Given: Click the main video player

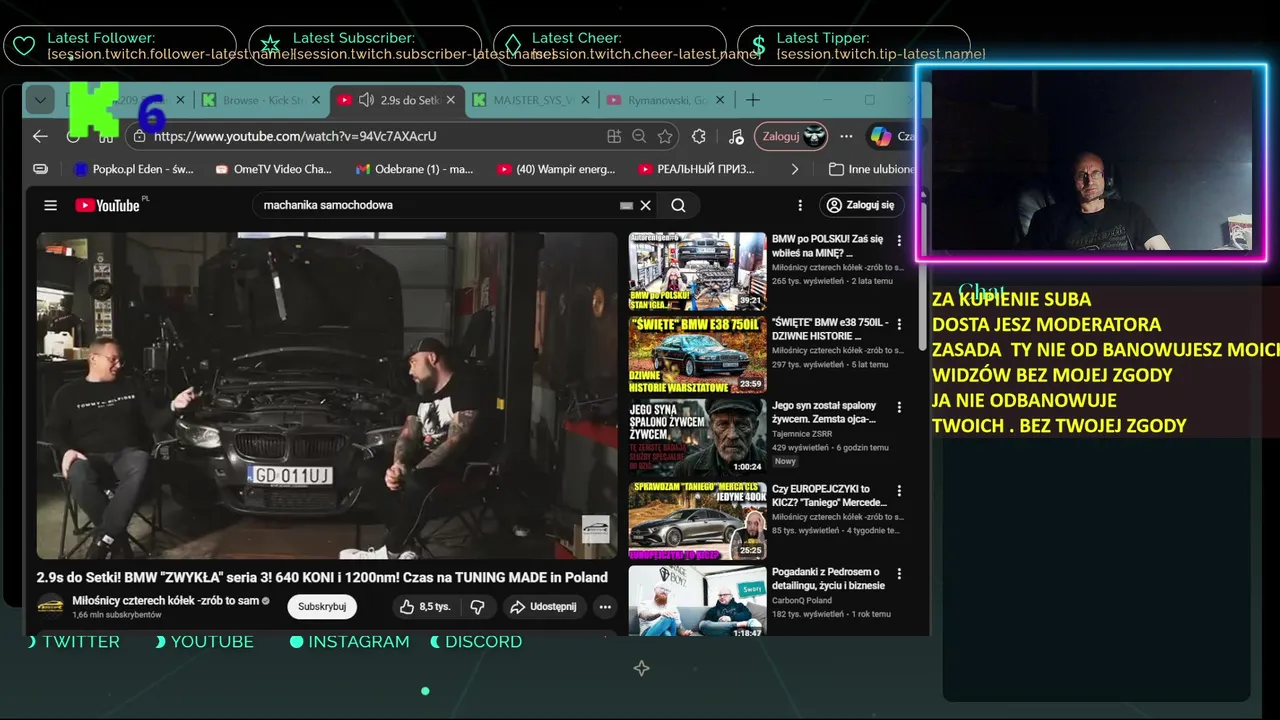Looking at the screenshot, I should click(x=327, y=395).
